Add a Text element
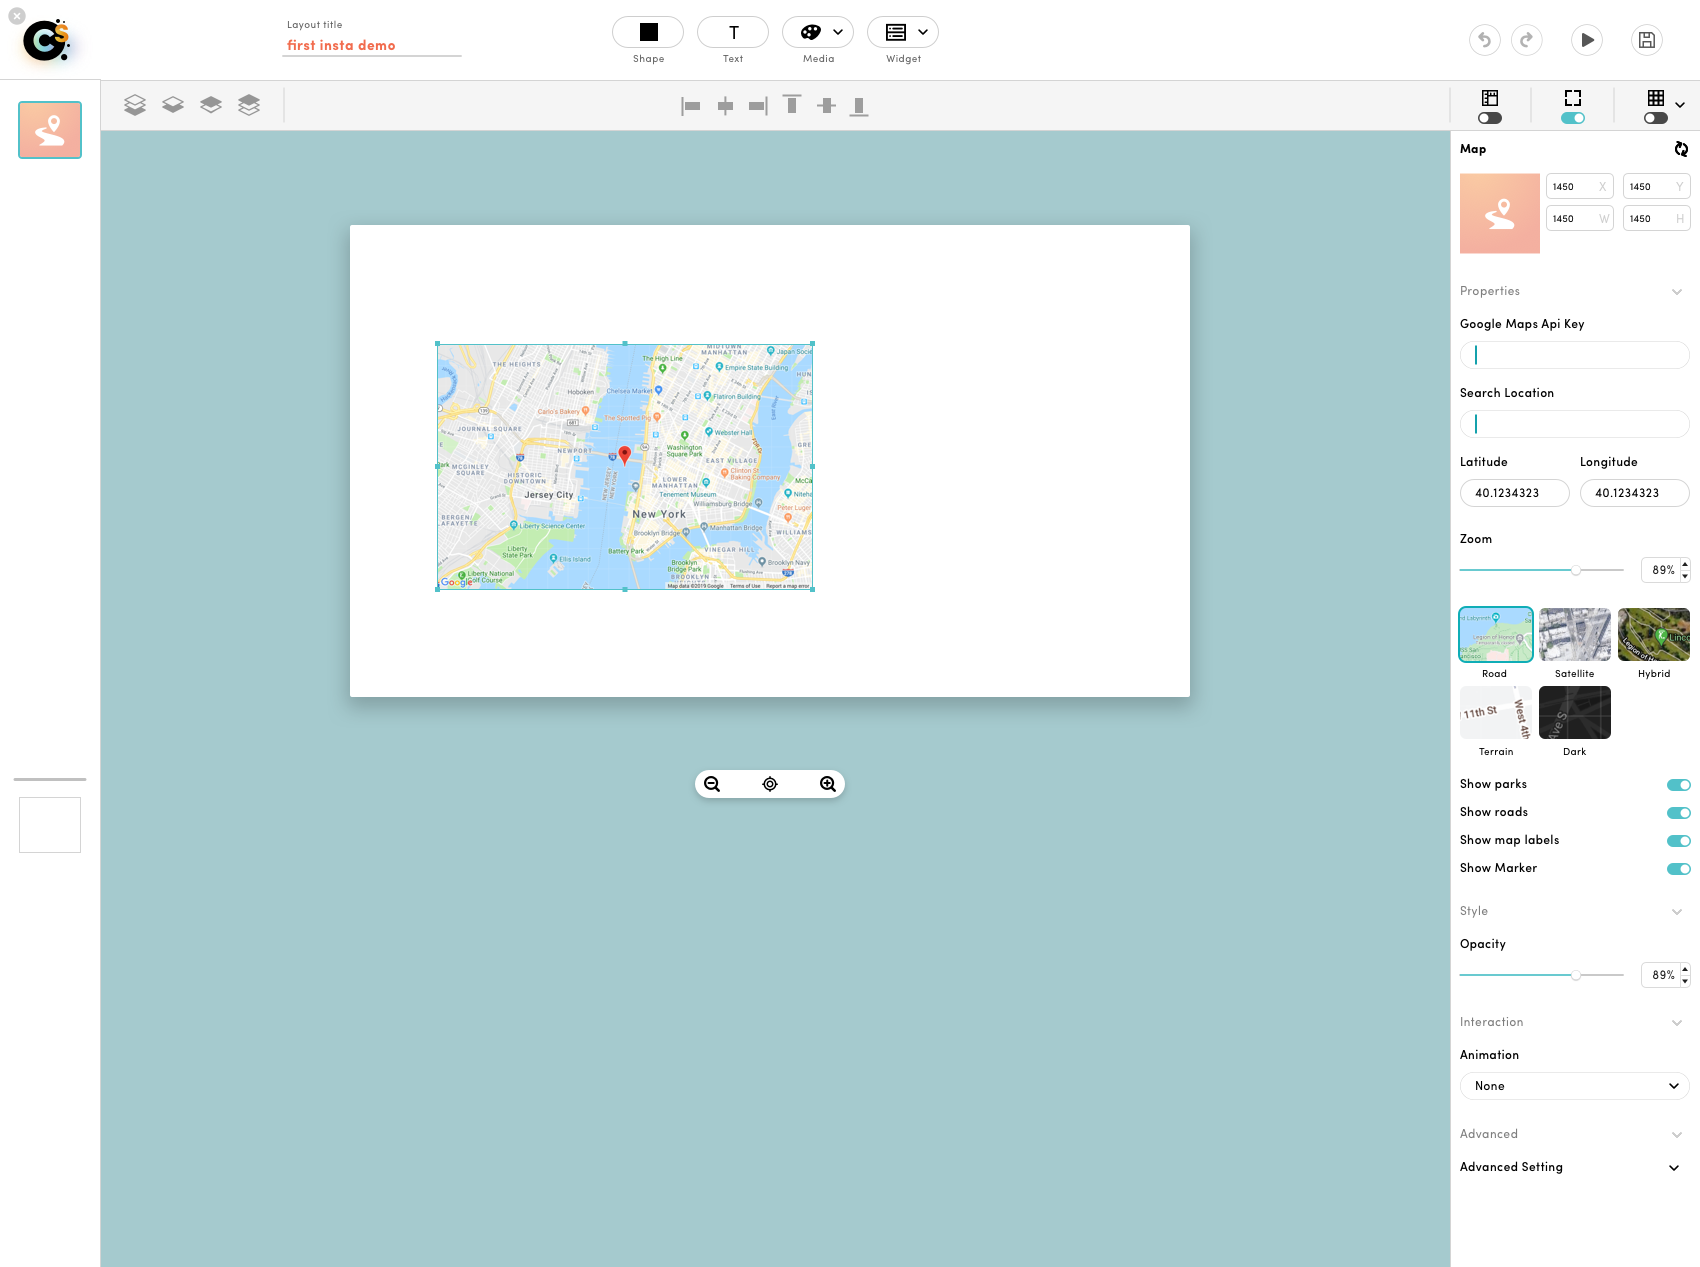Viewport: 1700px width, 1267px height. (x=733, y=32)
